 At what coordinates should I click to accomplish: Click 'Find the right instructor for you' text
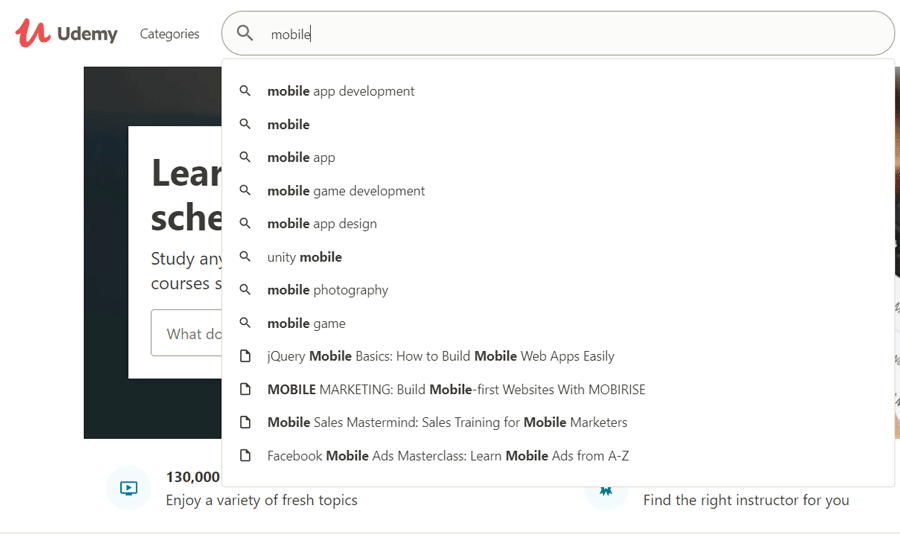click(746, 500)
